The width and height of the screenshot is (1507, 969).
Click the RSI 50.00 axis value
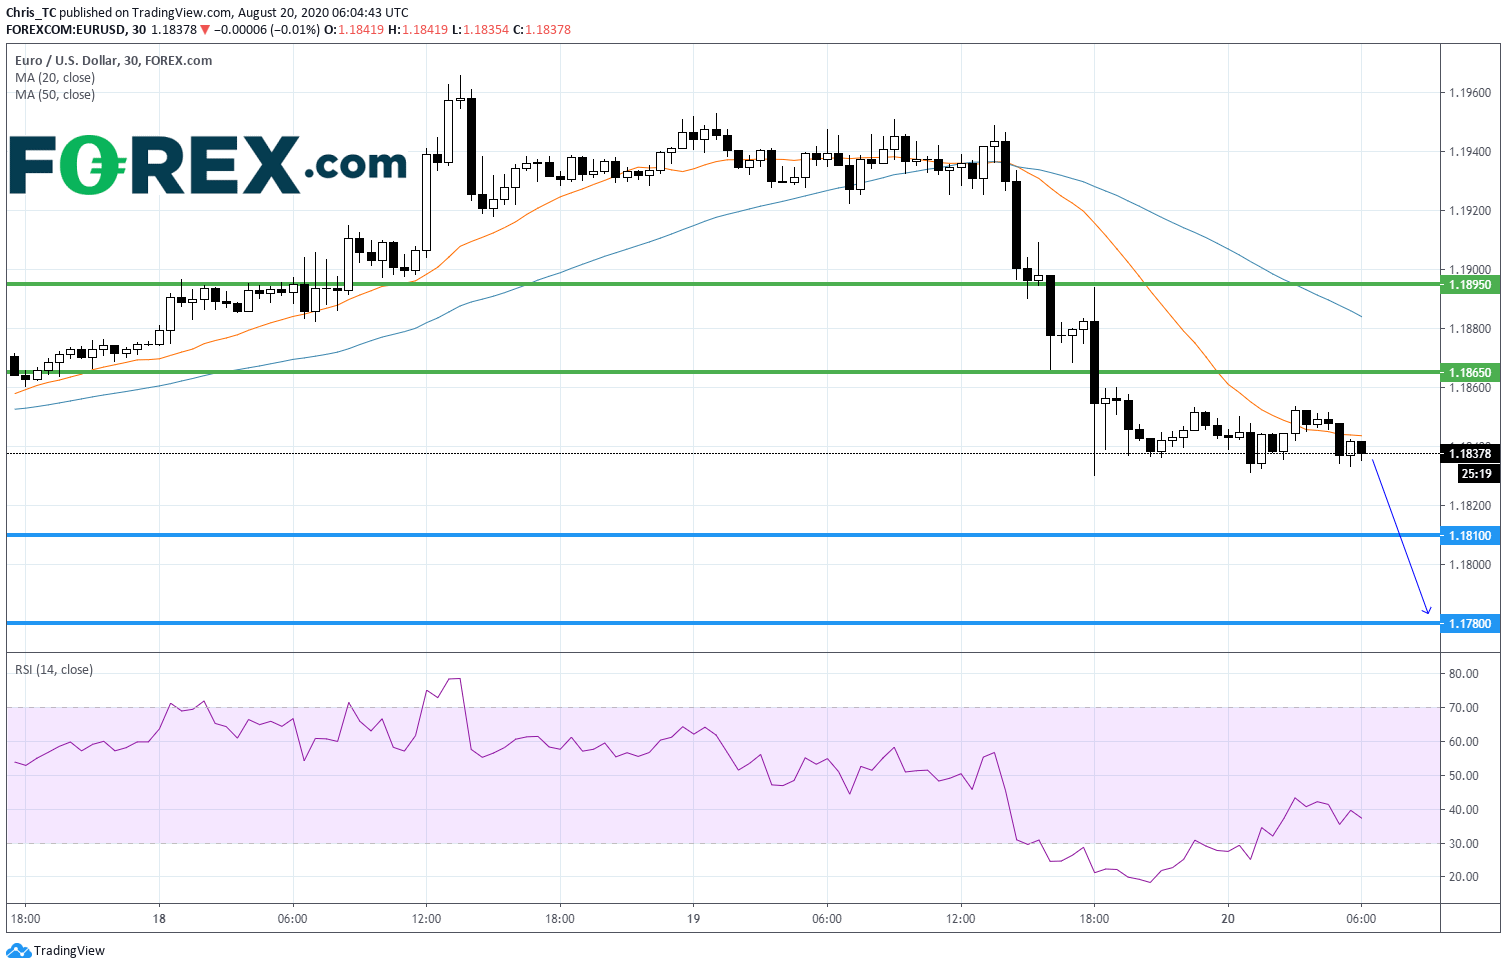click(1464, 776)
